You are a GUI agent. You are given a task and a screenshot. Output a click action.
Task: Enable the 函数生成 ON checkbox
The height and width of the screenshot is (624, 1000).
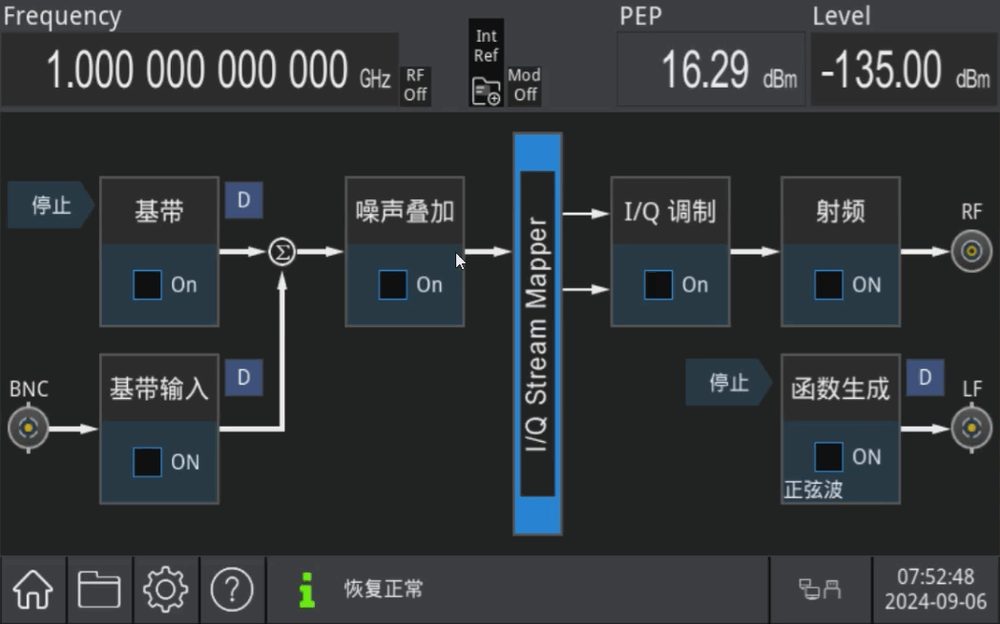828,457
